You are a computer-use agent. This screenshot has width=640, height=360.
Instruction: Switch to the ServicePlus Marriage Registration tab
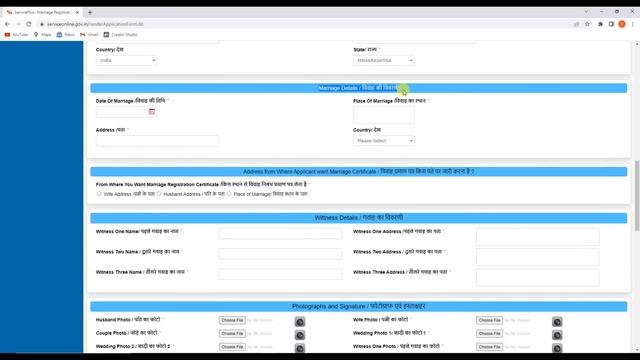(x=41, y=12)
